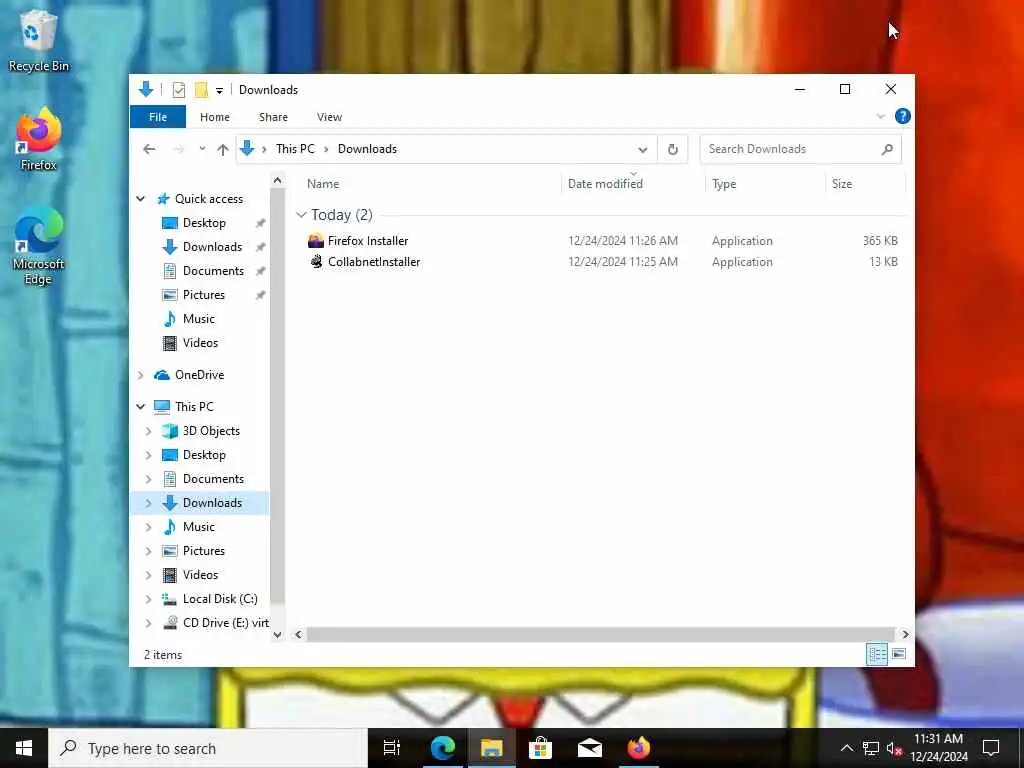Click the Properties checkmark icon in title bar
Image resolution: width=1024 pixels, height=768 pixels.
click(178, 89)
